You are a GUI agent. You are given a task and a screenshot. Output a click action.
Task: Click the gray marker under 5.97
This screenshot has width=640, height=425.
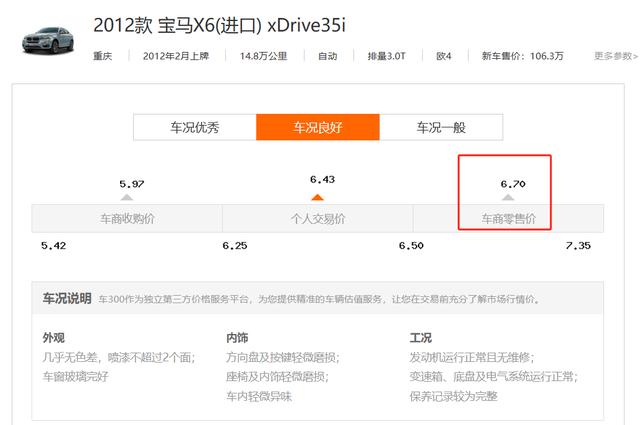coord(127,197)
